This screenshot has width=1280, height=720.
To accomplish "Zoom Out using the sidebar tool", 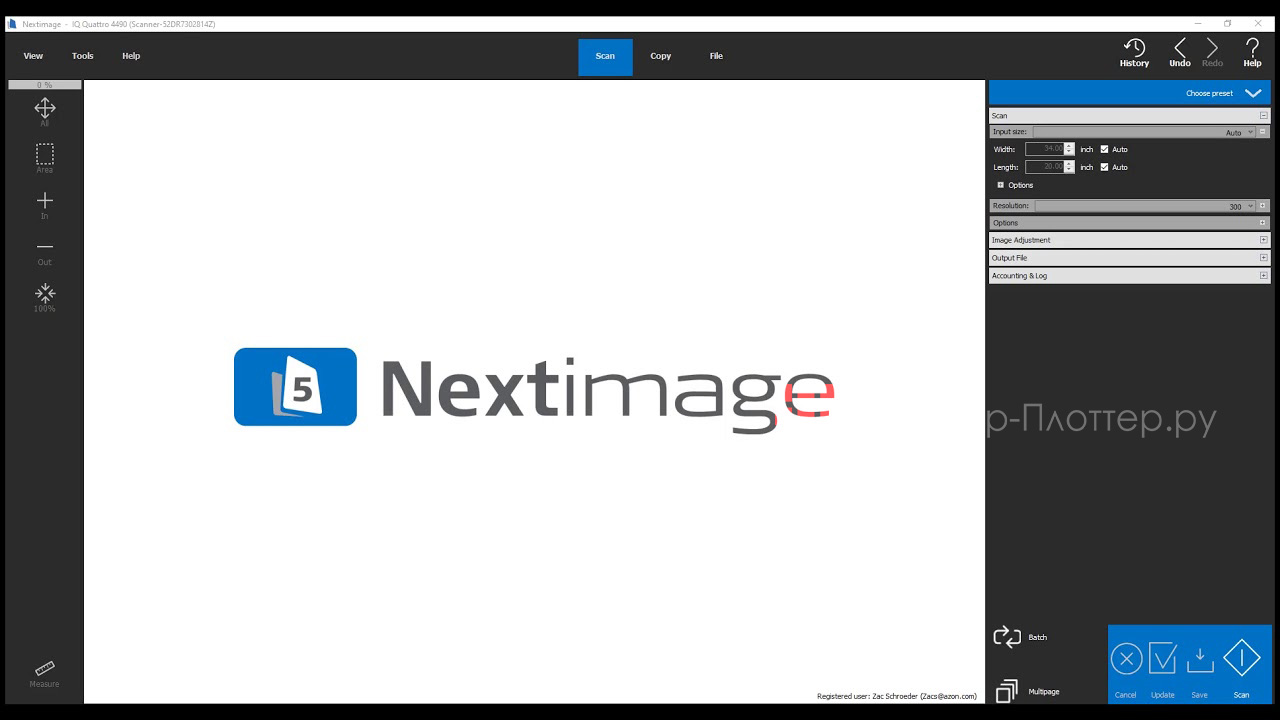I will tap(44, 248).
